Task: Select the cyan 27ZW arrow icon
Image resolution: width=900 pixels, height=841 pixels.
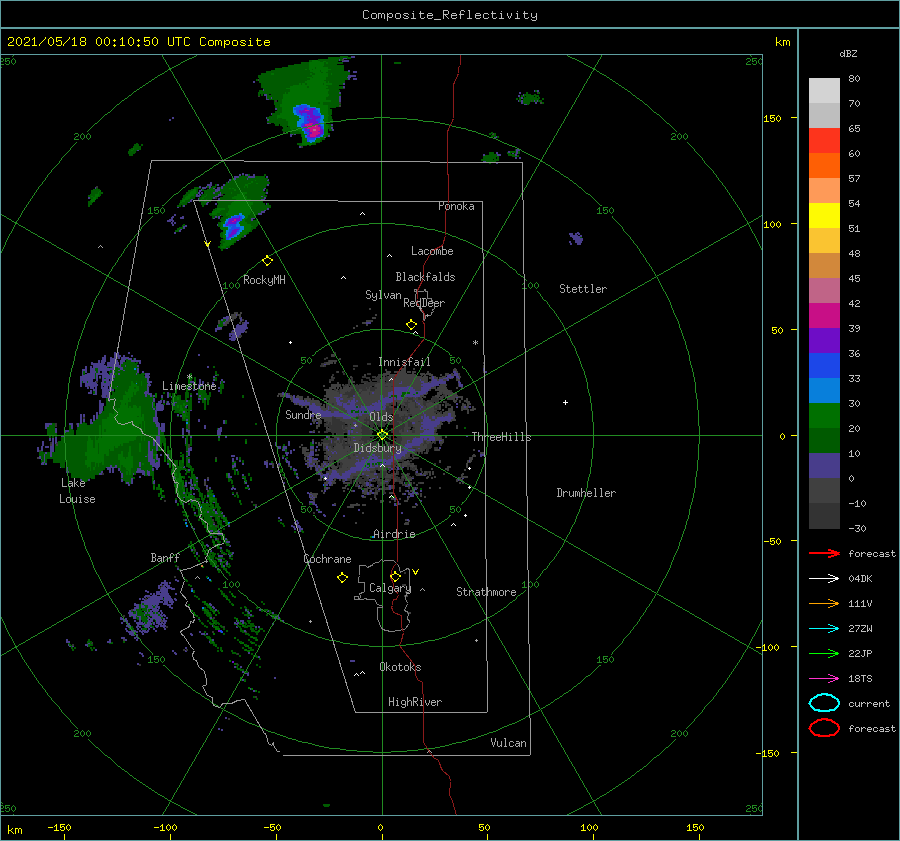Action: point(824,629)
